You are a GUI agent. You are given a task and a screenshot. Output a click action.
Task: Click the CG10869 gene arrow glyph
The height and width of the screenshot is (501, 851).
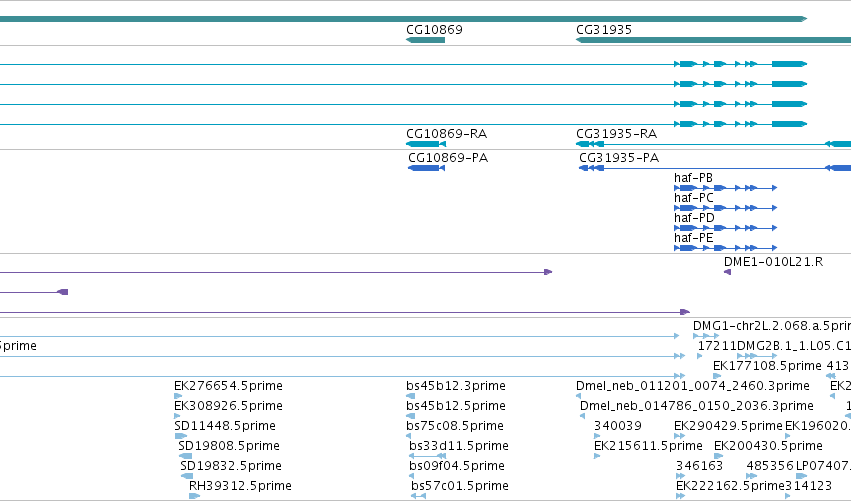(426, 40)
